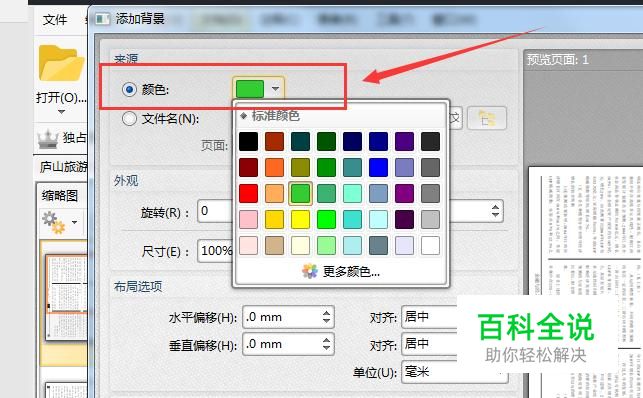Click the 旋转(R) input field
The image size is (643, 398).
pos(215,212)
